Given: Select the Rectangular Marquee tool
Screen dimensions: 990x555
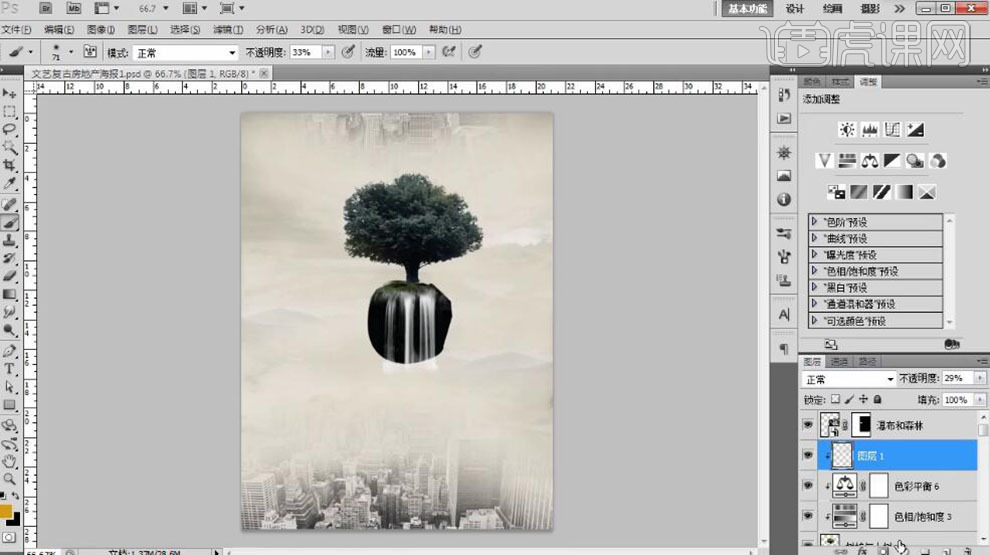Looking at the screenshot, I should point(9,112).
